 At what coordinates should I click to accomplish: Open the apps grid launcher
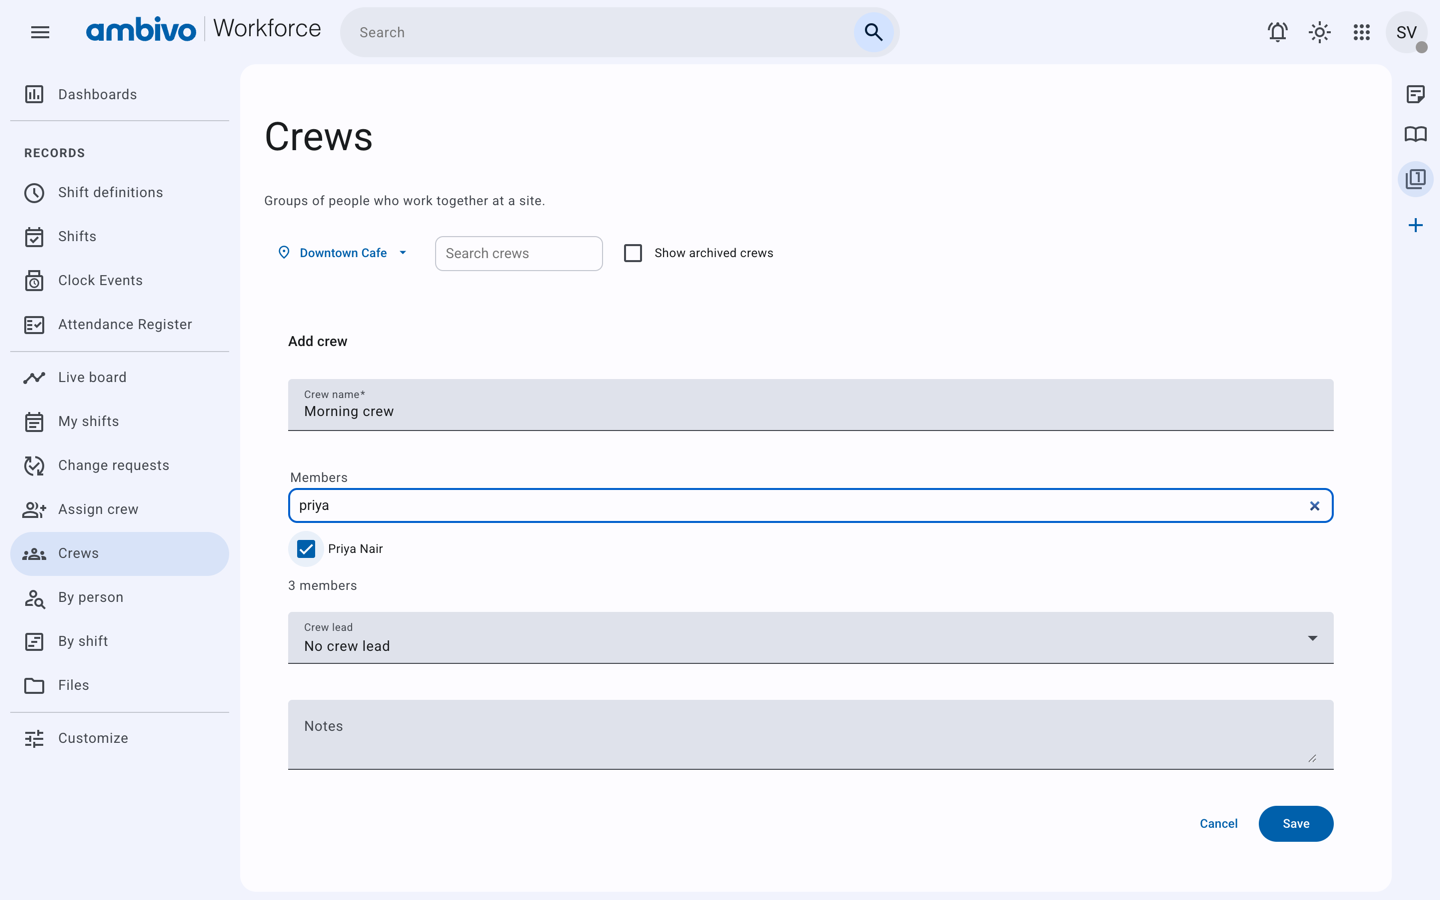tap(1361, 32)
